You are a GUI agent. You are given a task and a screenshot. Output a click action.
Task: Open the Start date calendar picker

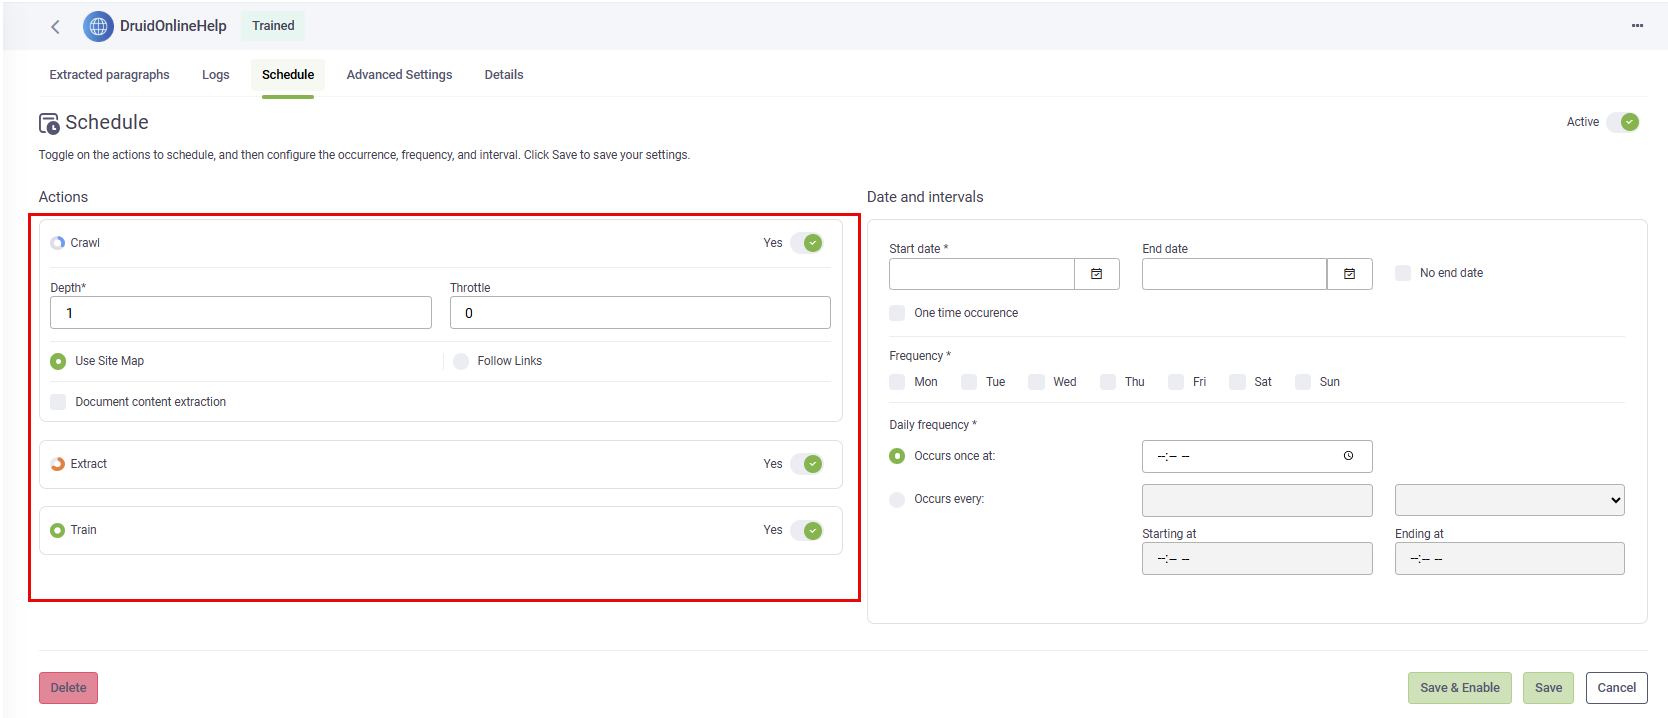1096,274
